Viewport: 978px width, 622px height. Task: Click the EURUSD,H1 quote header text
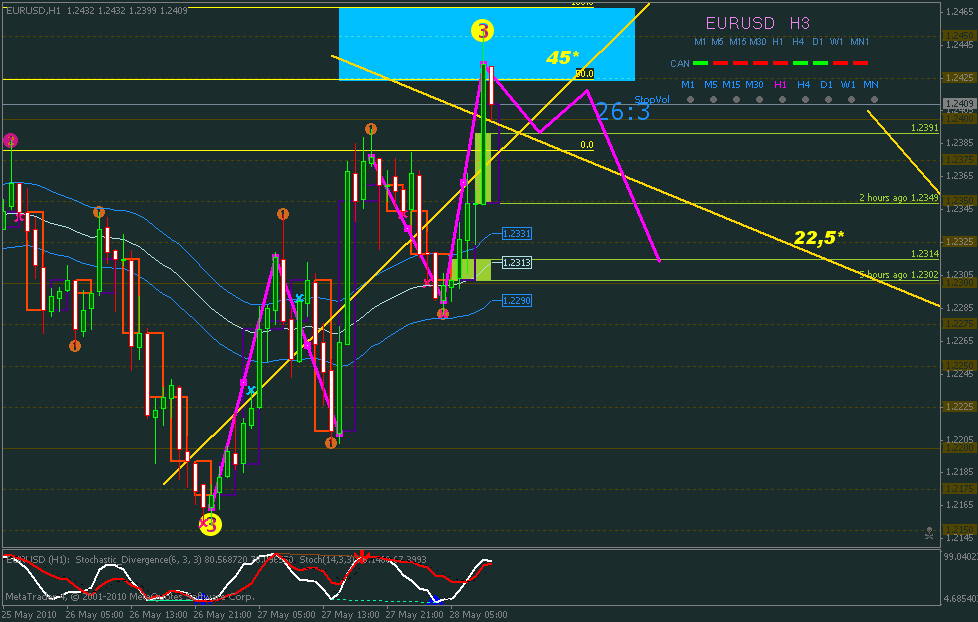pos(96,11)
